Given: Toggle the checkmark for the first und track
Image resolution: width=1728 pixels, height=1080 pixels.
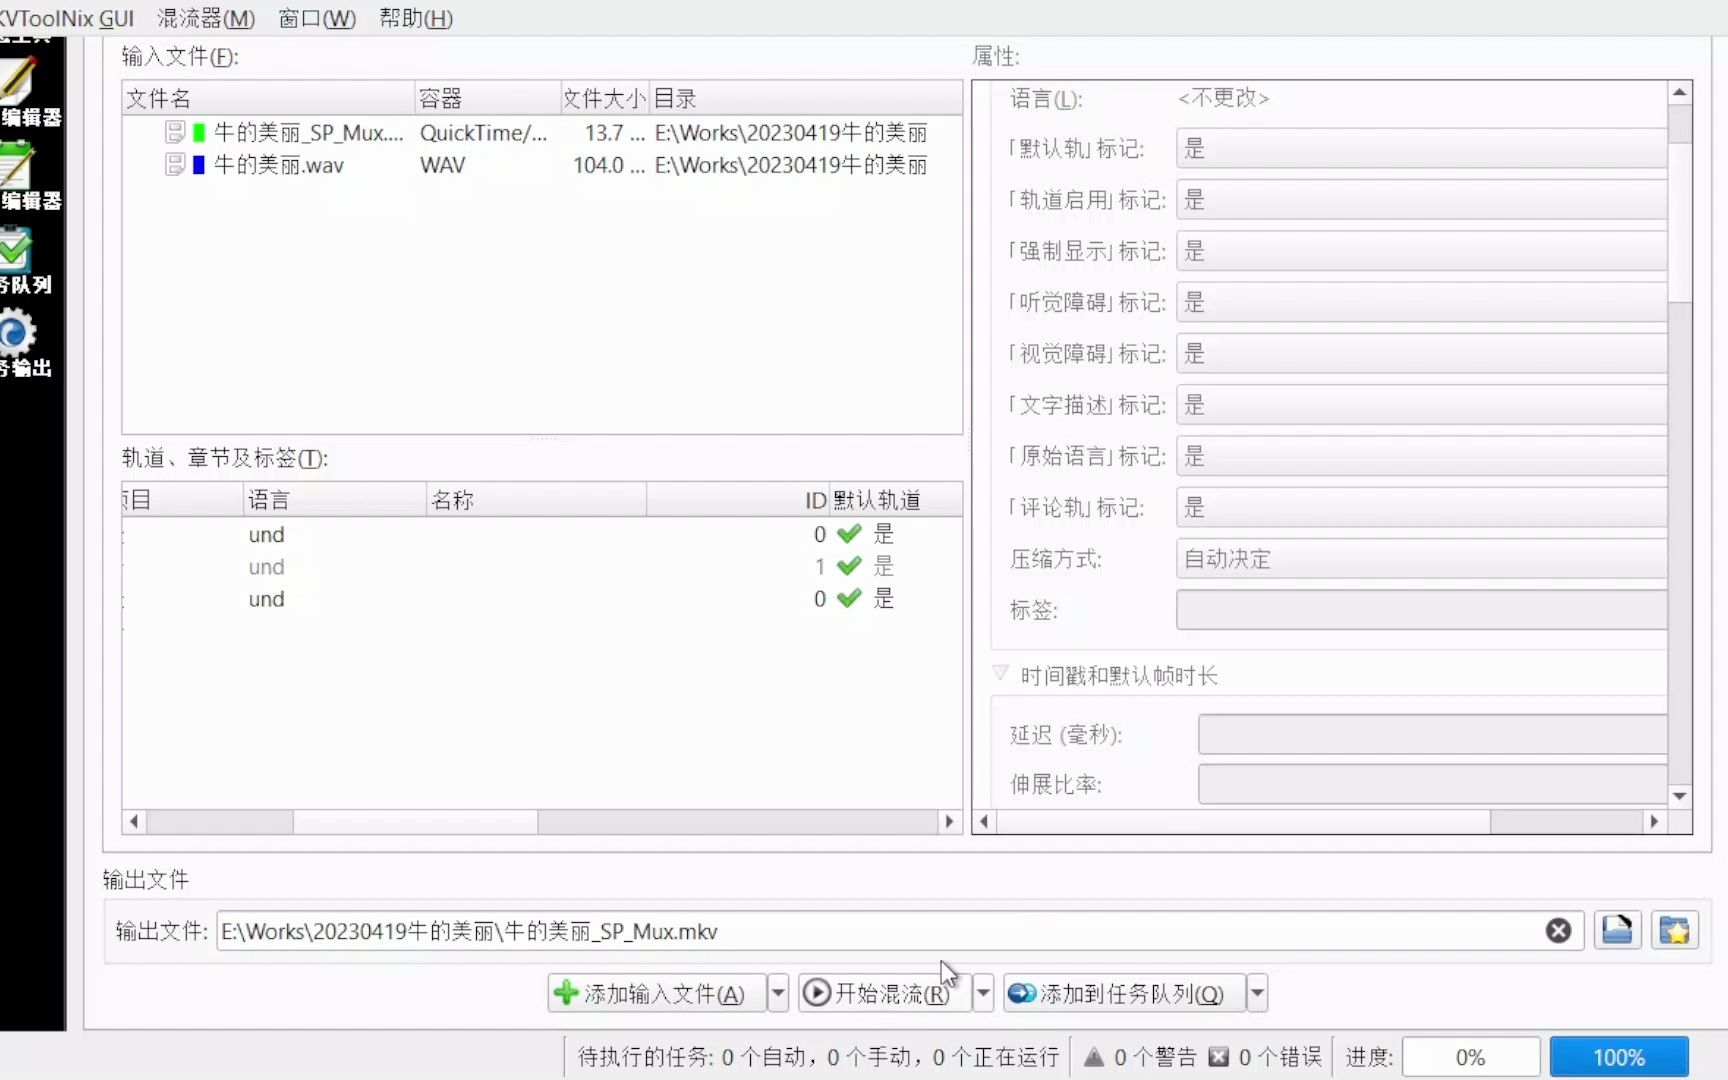Looking at the screenshot, I should (849, 534).
